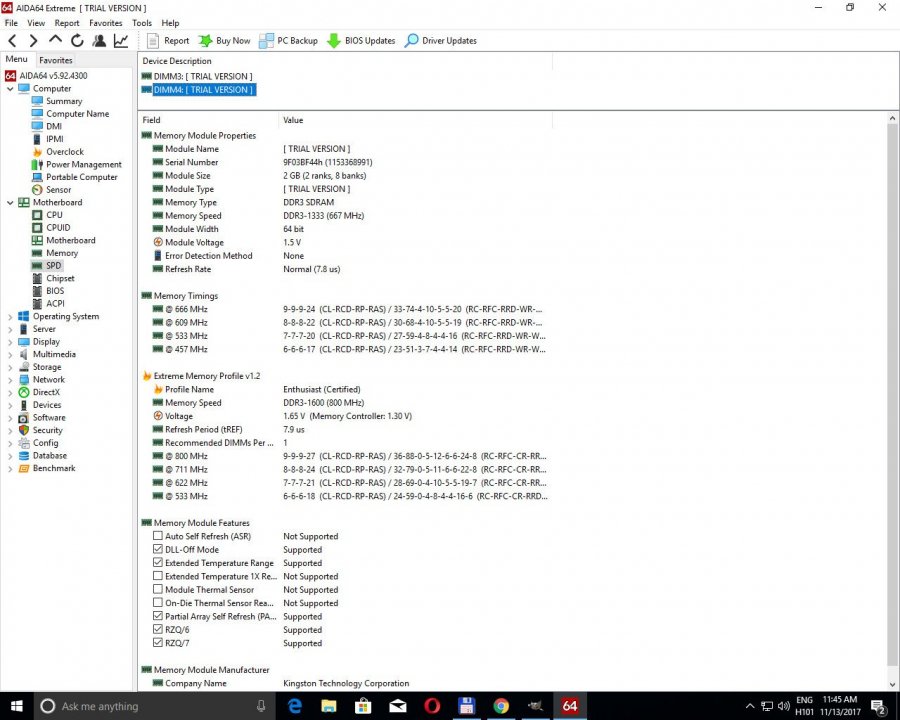Go forward with the right arrow
This screenshot has width=900, height=720.
tap(33, 41)
